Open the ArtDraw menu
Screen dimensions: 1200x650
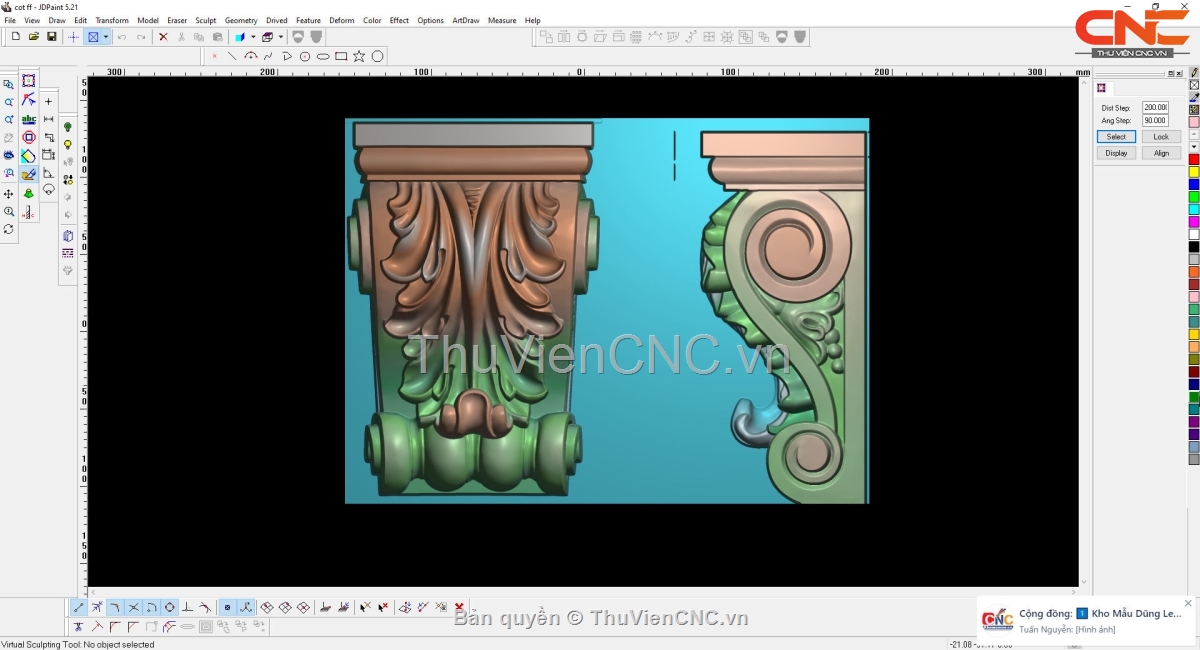click(x=465, y=20)
